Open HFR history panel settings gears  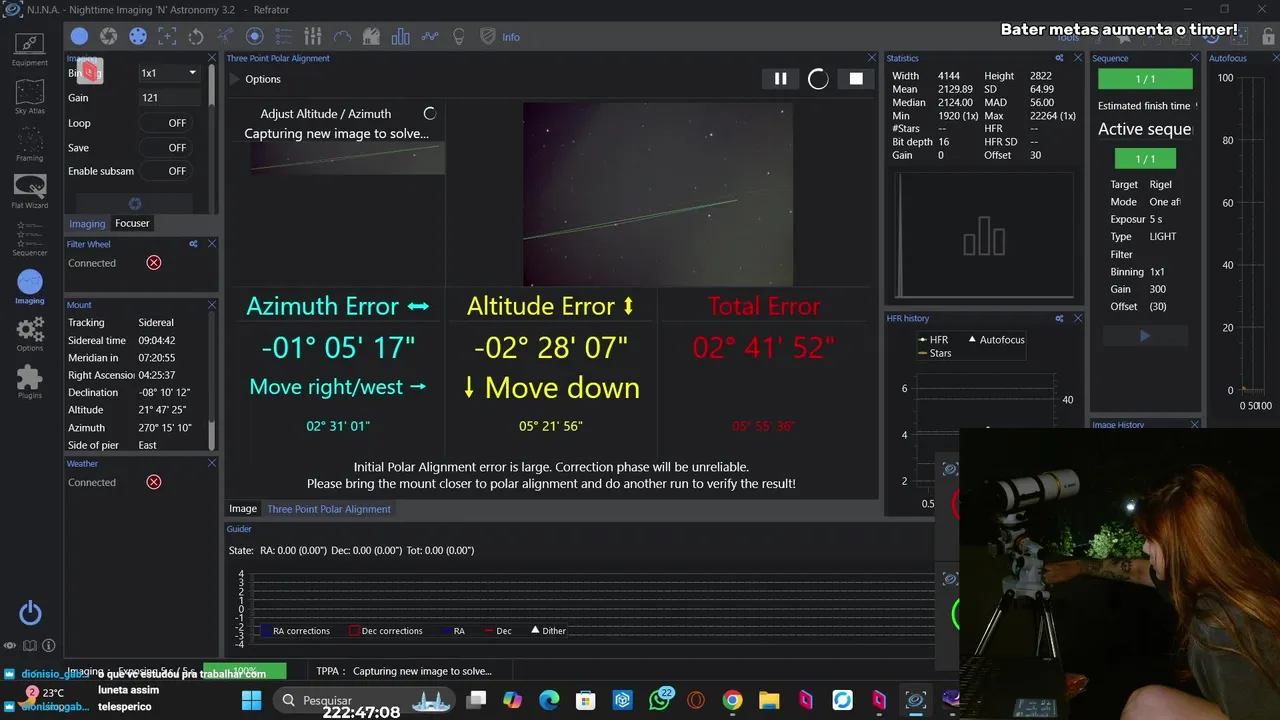coord(1059,318)
